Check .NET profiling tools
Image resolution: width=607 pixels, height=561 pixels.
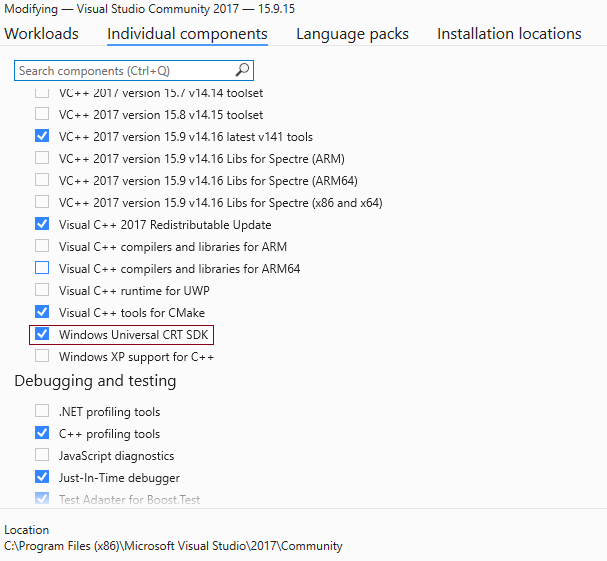tap(42, 411)
